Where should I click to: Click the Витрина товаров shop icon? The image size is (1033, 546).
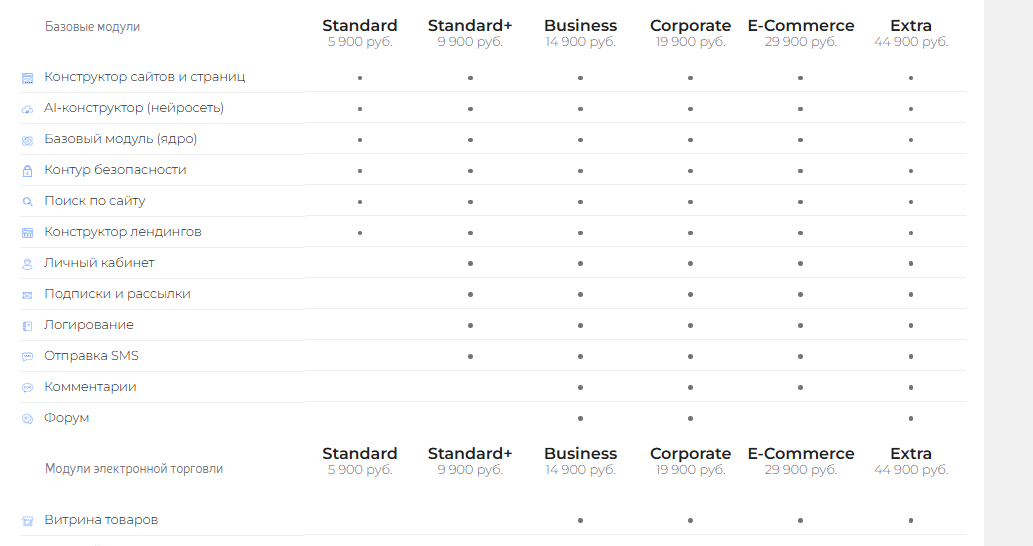tap(28, 521)
